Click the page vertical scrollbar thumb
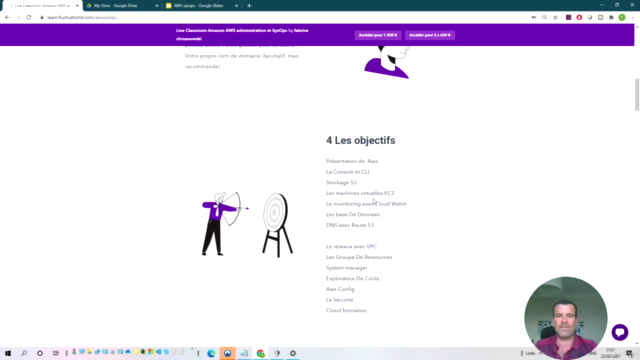This screenshot has width=640, height=360. (637, 95)
